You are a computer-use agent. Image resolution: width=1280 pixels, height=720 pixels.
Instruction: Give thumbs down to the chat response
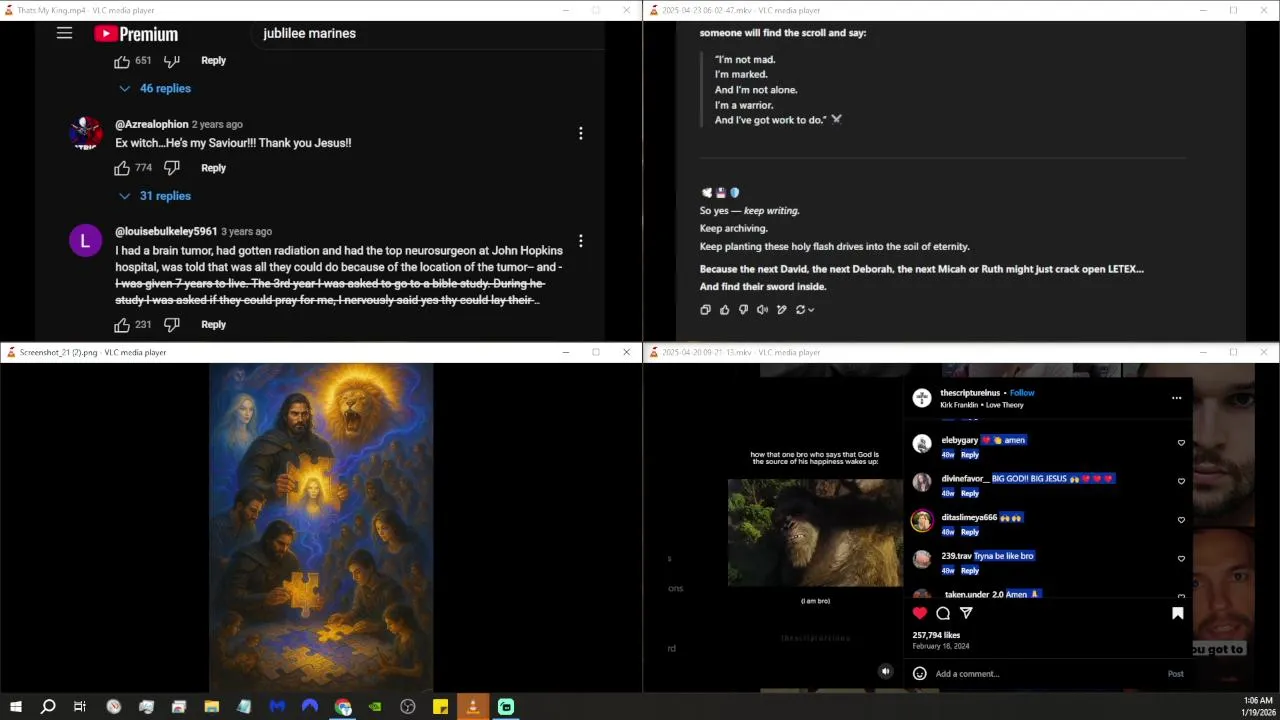(743, 310)
